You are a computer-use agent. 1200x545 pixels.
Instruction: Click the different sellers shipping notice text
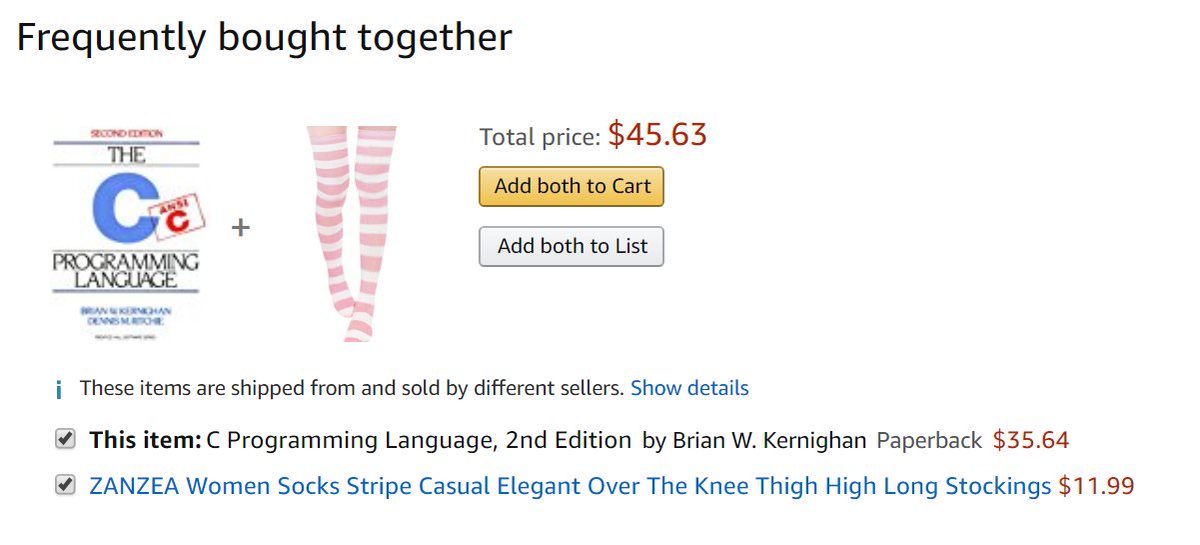point(352,388)
